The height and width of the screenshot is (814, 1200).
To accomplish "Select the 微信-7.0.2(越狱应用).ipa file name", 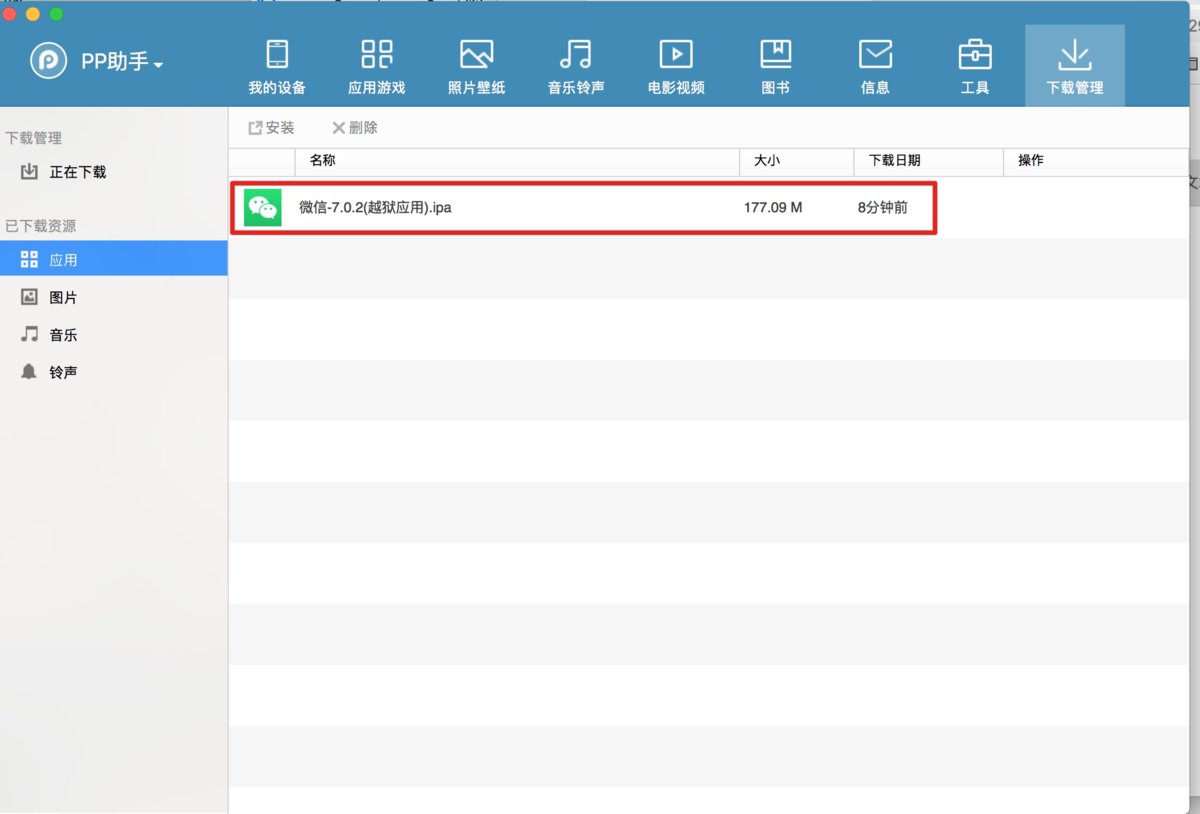I will pyautogui.click(x=375, y=208).
